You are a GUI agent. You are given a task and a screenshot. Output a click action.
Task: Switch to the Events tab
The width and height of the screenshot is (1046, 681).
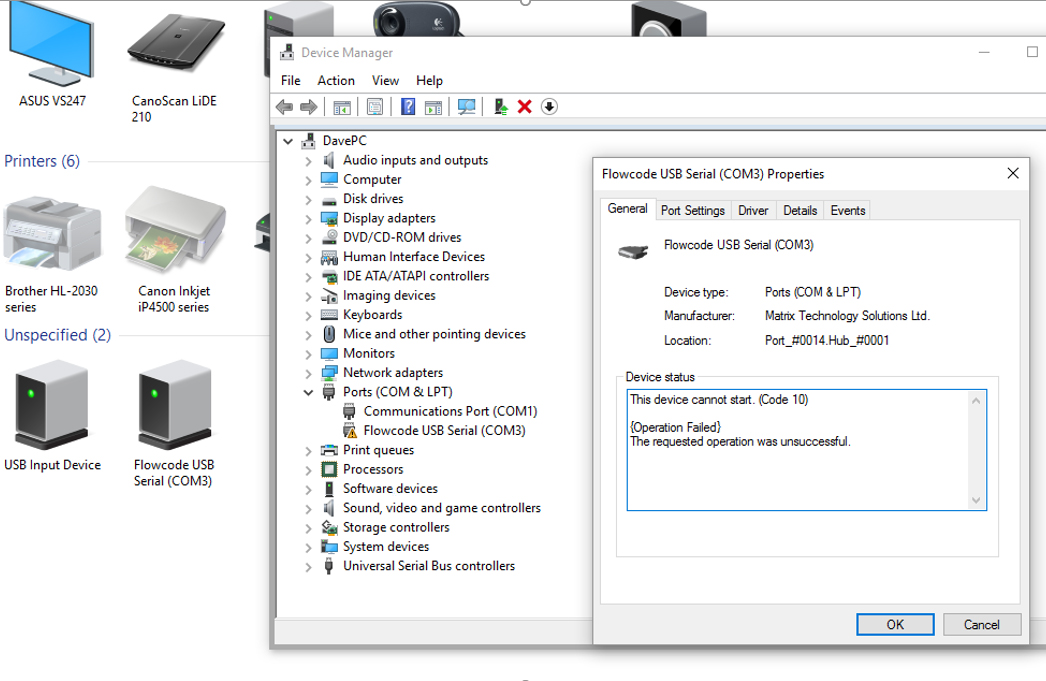848,211
